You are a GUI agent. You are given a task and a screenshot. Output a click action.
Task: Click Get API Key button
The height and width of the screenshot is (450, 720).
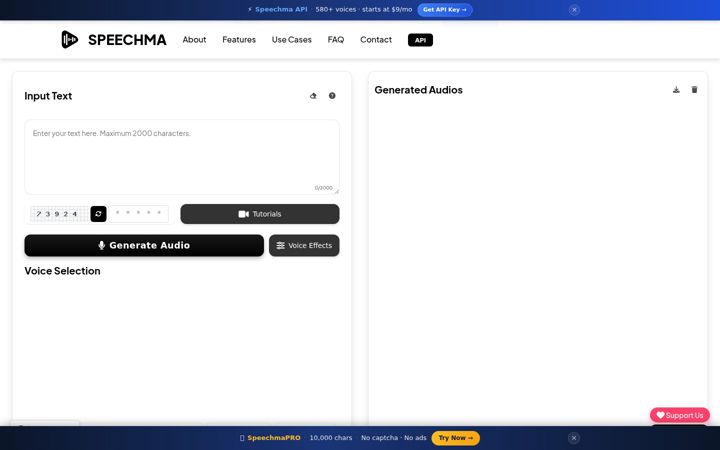pyautogui.click(x=444, y=10)
